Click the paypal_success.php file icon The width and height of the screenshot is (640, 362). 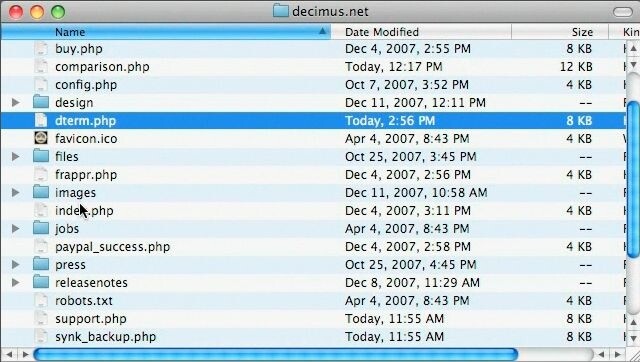pyautogui.click(x=41, y=246)
